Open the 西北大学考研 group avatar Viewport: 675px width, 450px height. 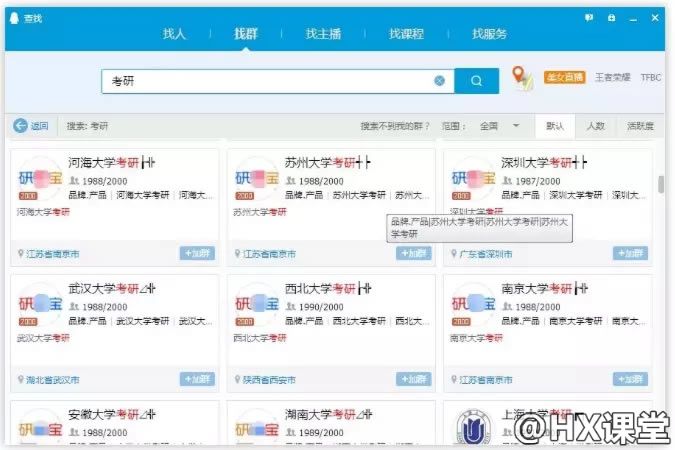tap(257, 304)
